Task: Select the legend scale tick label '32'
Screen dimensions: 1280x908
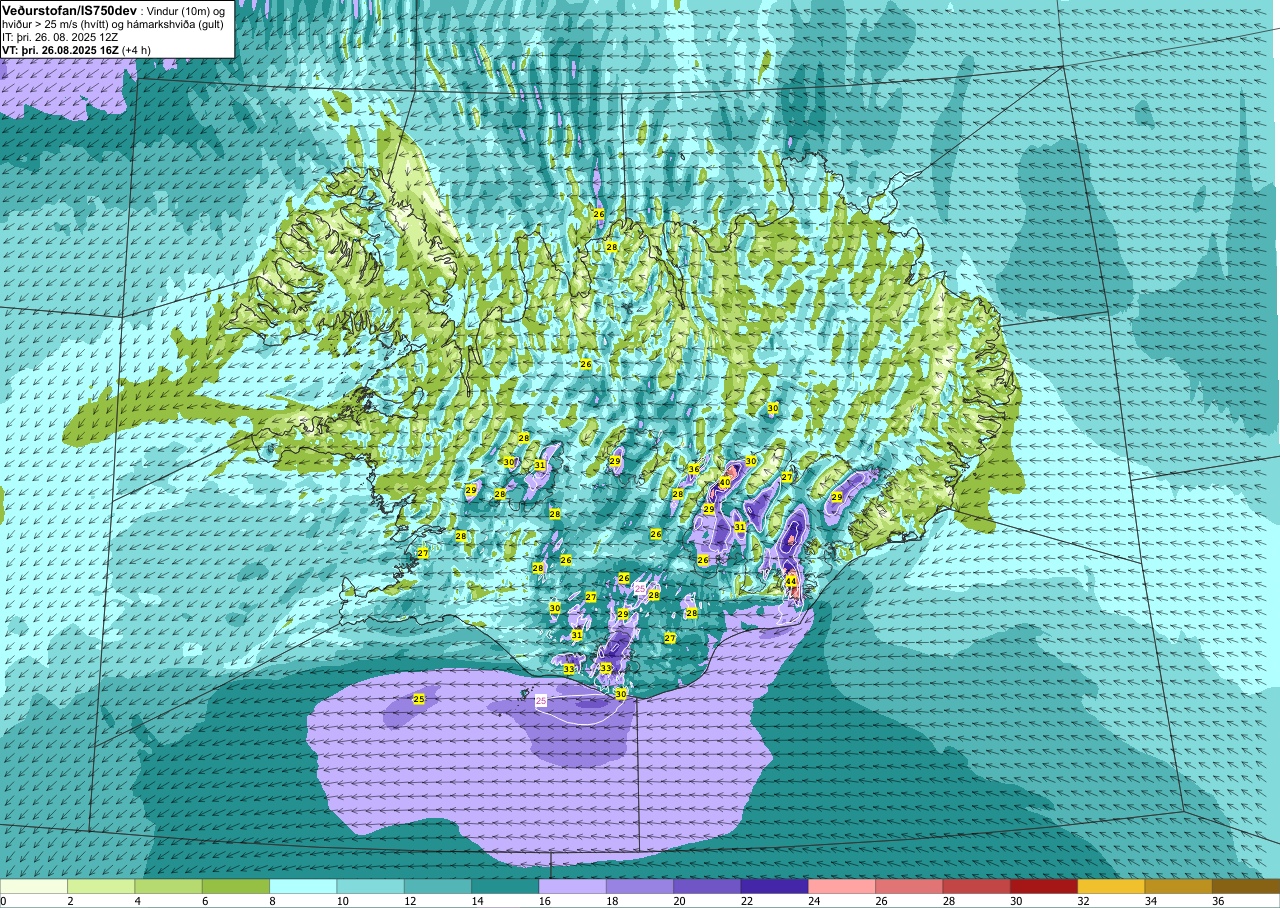Action: coord(1084,901)
